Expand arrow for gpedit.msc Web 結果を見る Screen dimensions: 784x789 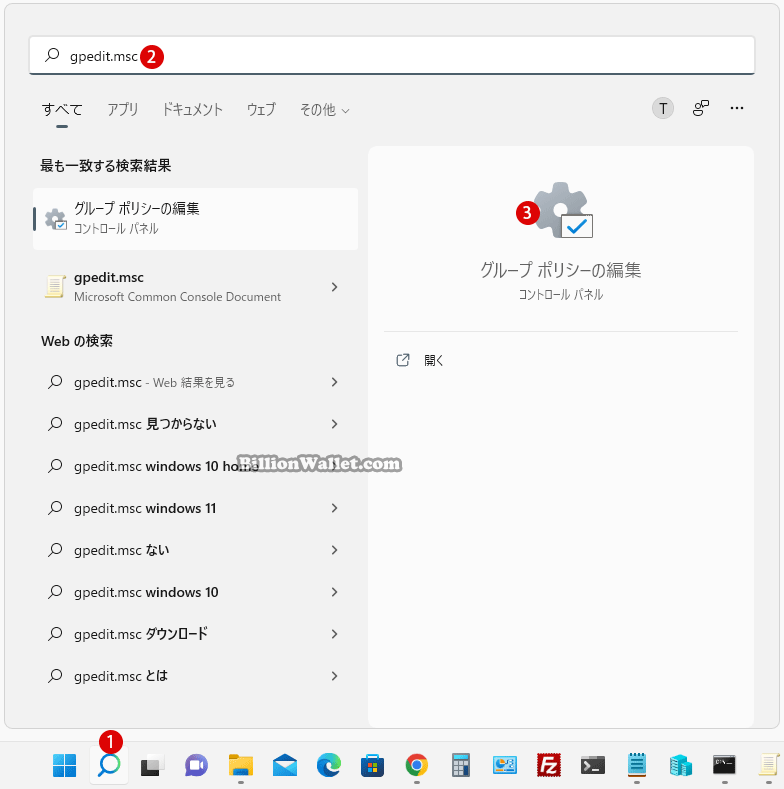click(x=335, y=382)
